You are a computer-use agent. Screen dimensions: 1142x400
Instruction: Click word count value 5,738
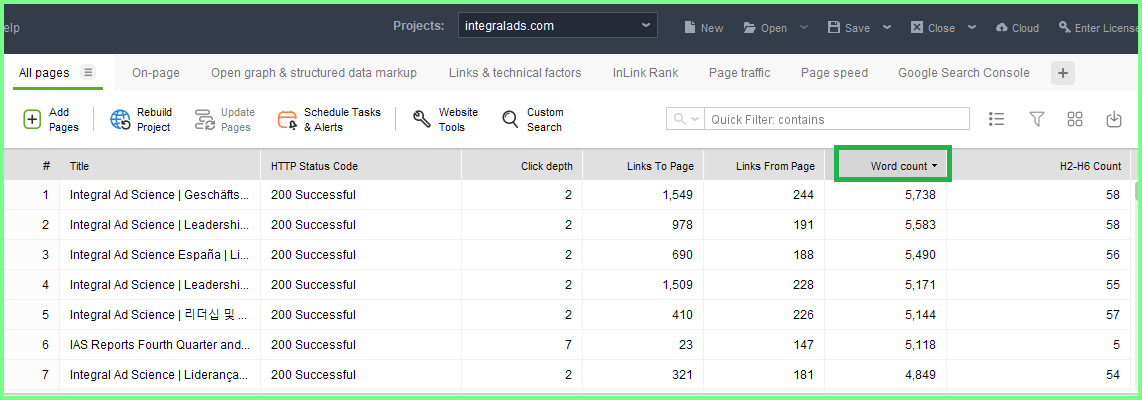[x=920, y=195]
